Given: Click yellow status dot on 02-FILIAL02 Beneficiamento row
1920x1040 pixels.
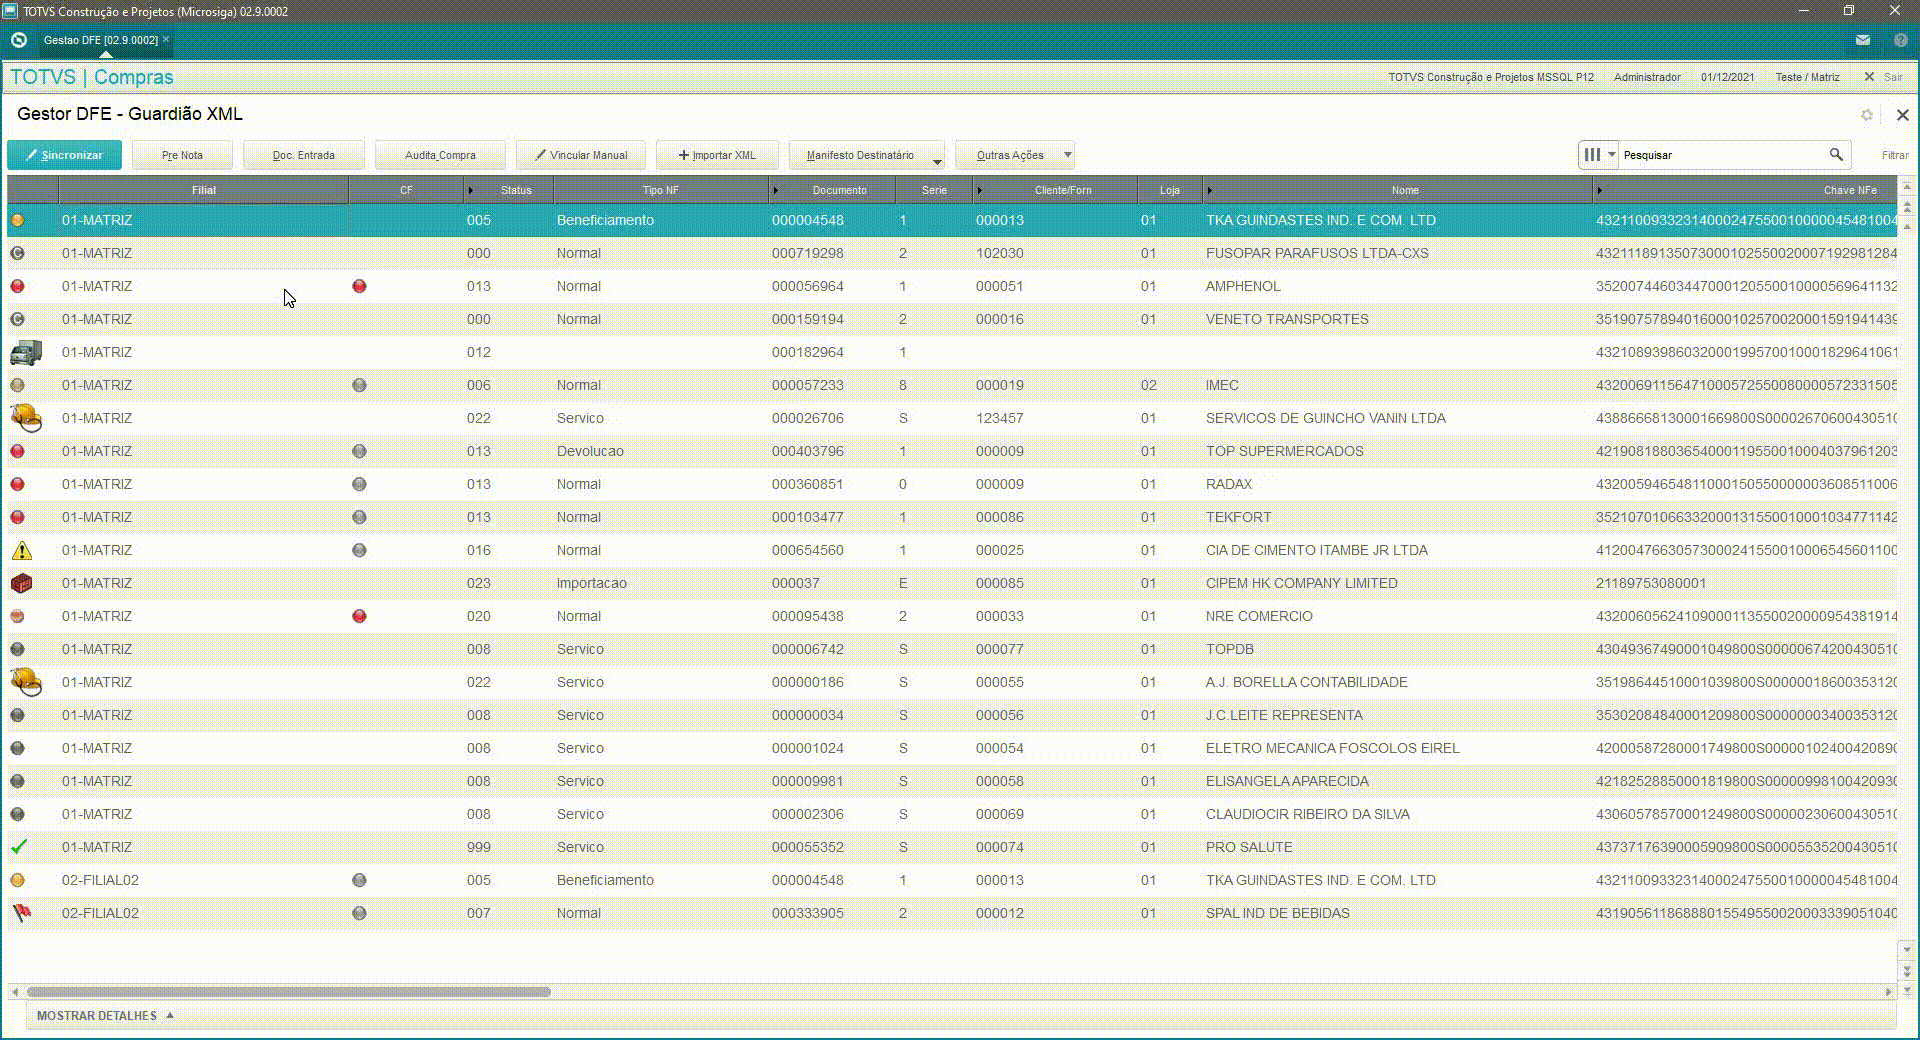Looking at the screenshot, I should coord(17,880).
